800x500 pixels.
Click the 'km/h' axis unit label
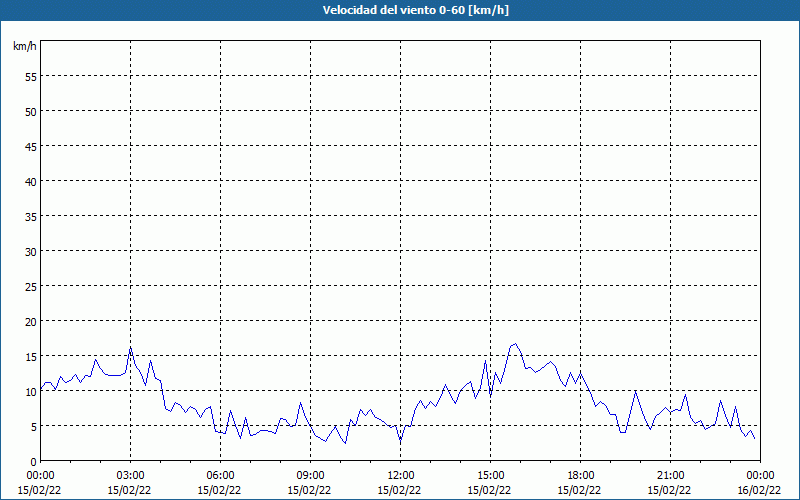coord(24,46)
